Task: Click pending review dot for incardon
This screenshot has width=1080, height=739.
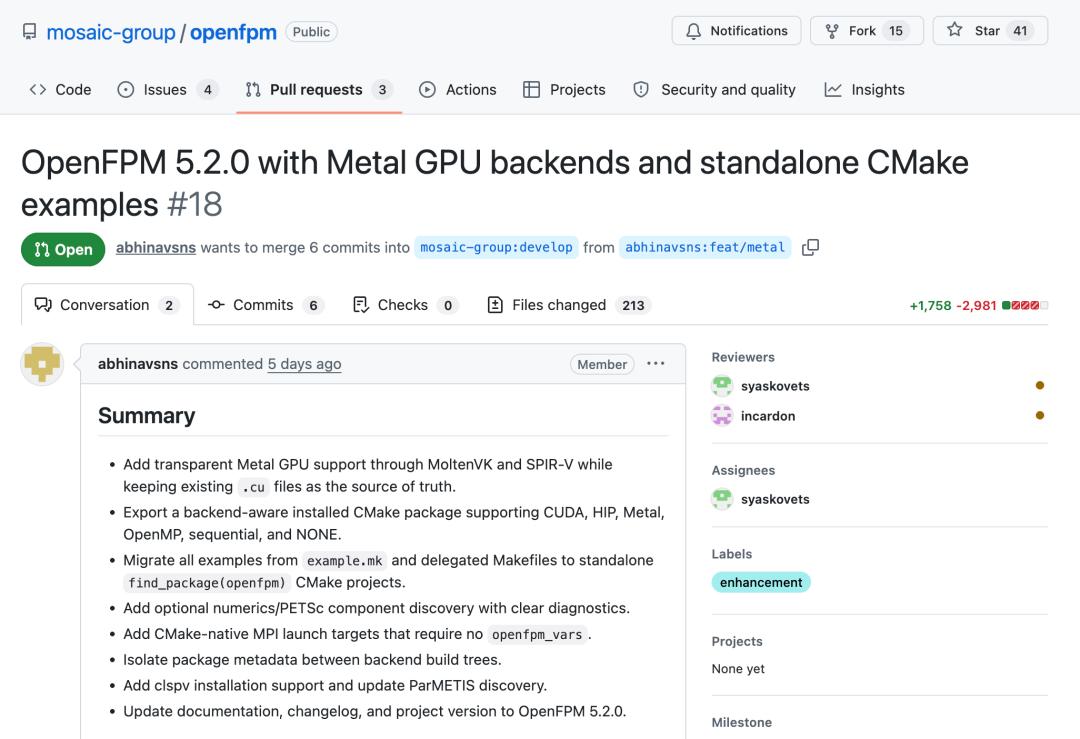Action: pyautogui.click(x=1040, y=415)
